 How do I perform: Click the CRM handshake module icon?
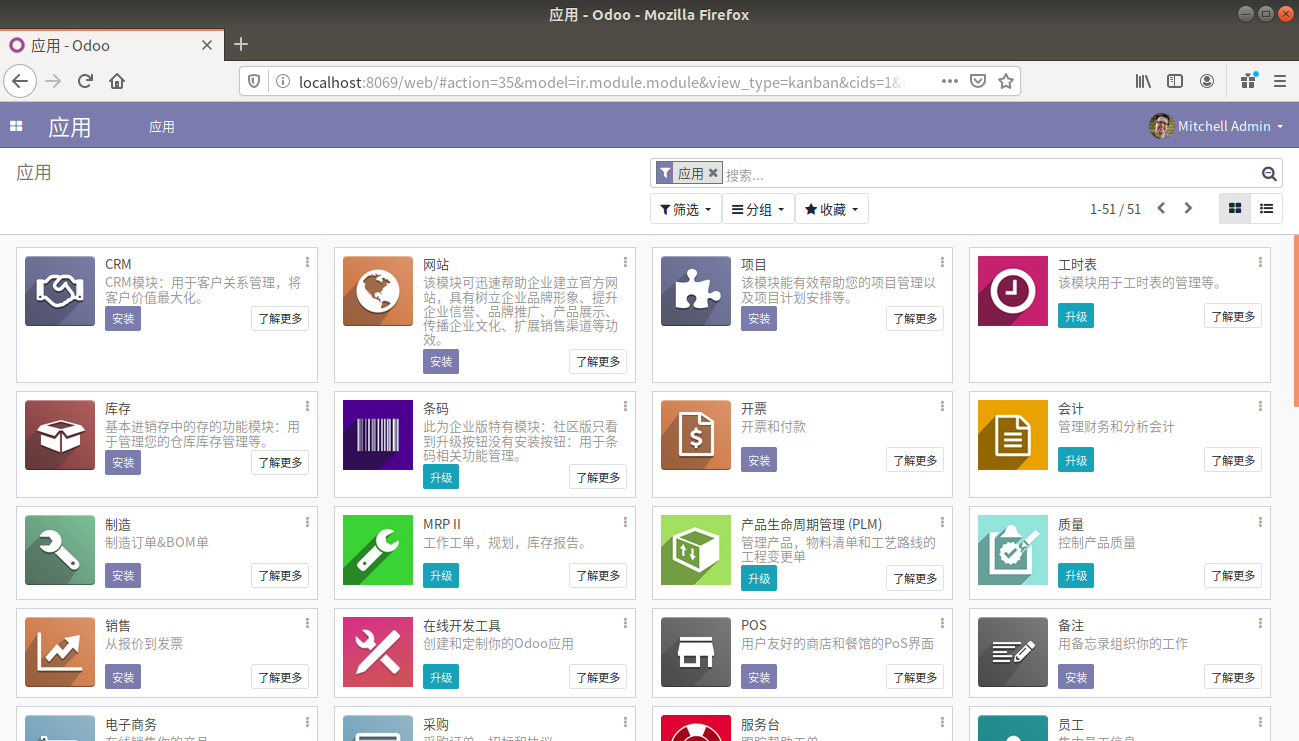point(60,291)
